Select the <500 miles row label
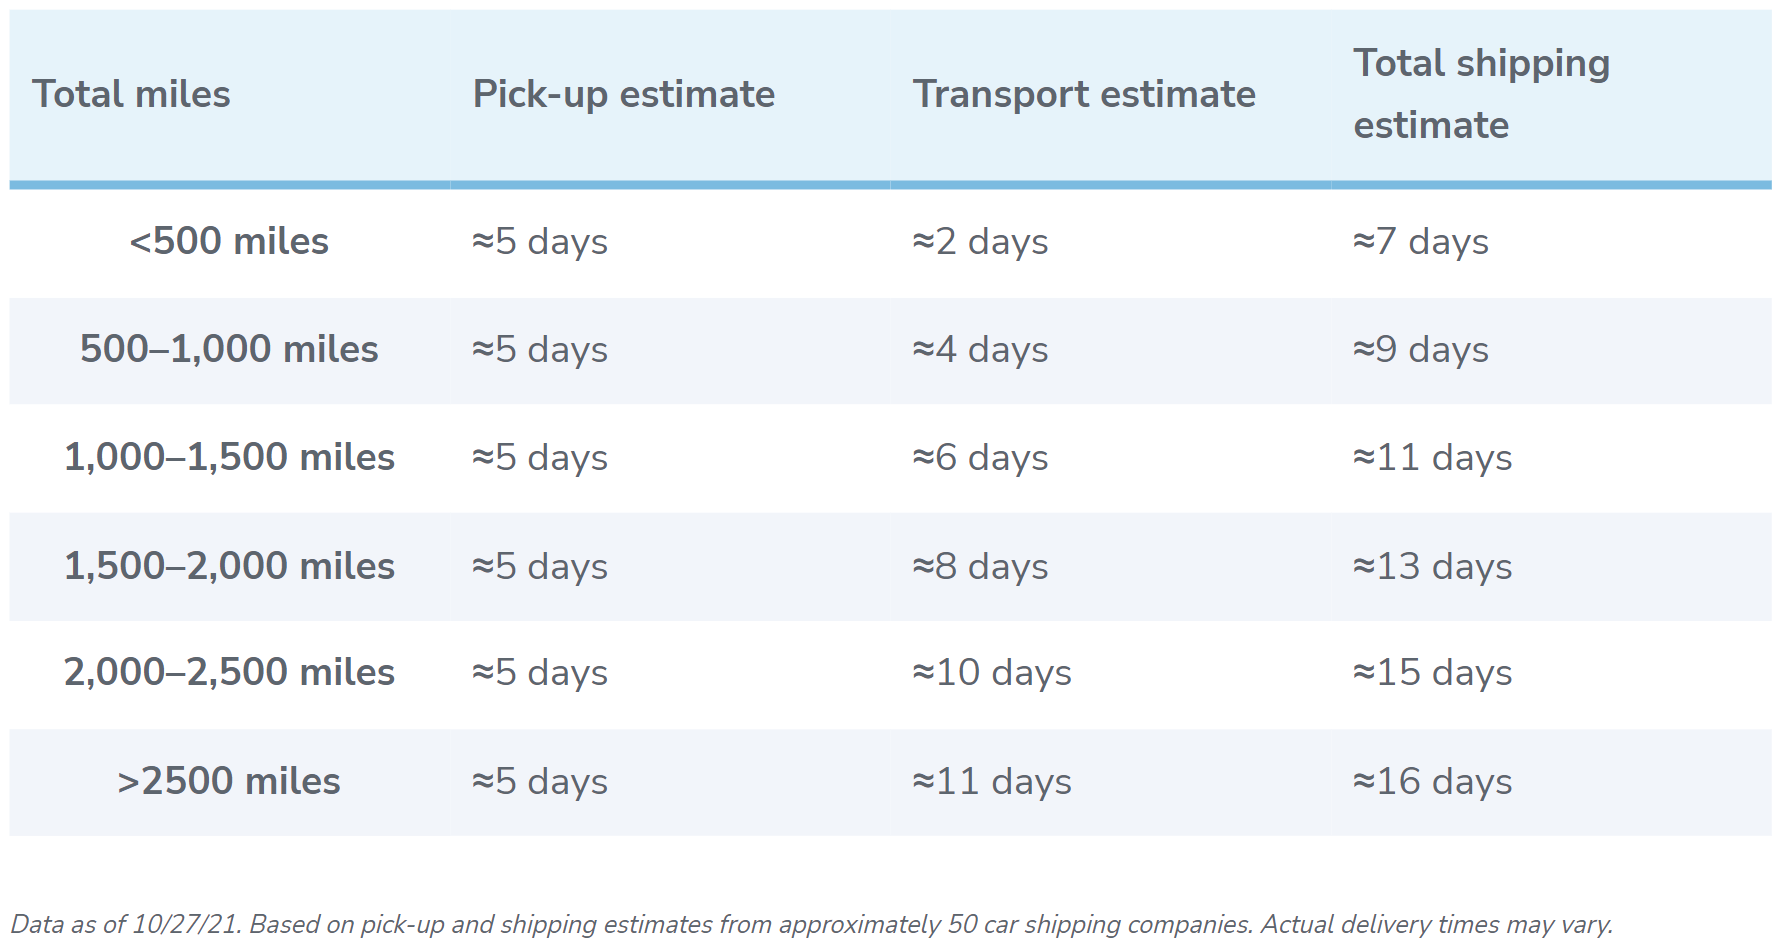Image resolution: width=1779 pixels, height=948 pixels. pos(229,242)
